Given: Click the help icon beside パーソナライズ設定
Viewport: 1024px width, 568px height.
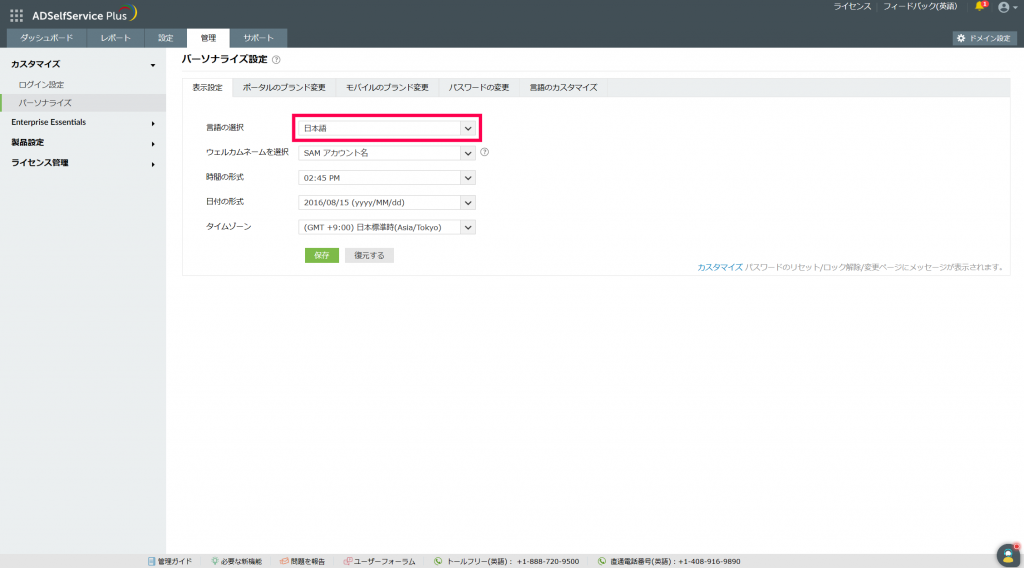Looking at the screenshot, I should click(276, 60).
